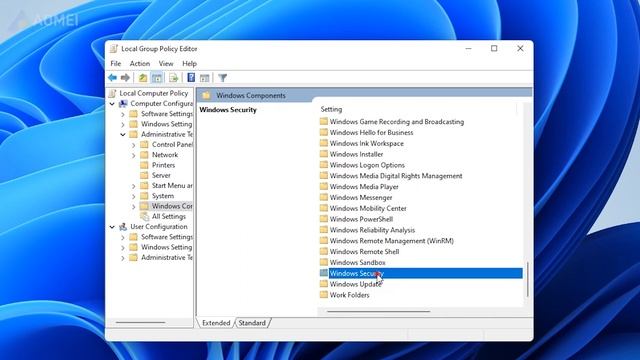Image resolution: width=640 pixels, height=360 pixels.
Task: Click folder icon beside Windows Update
Action: (324, 284)
